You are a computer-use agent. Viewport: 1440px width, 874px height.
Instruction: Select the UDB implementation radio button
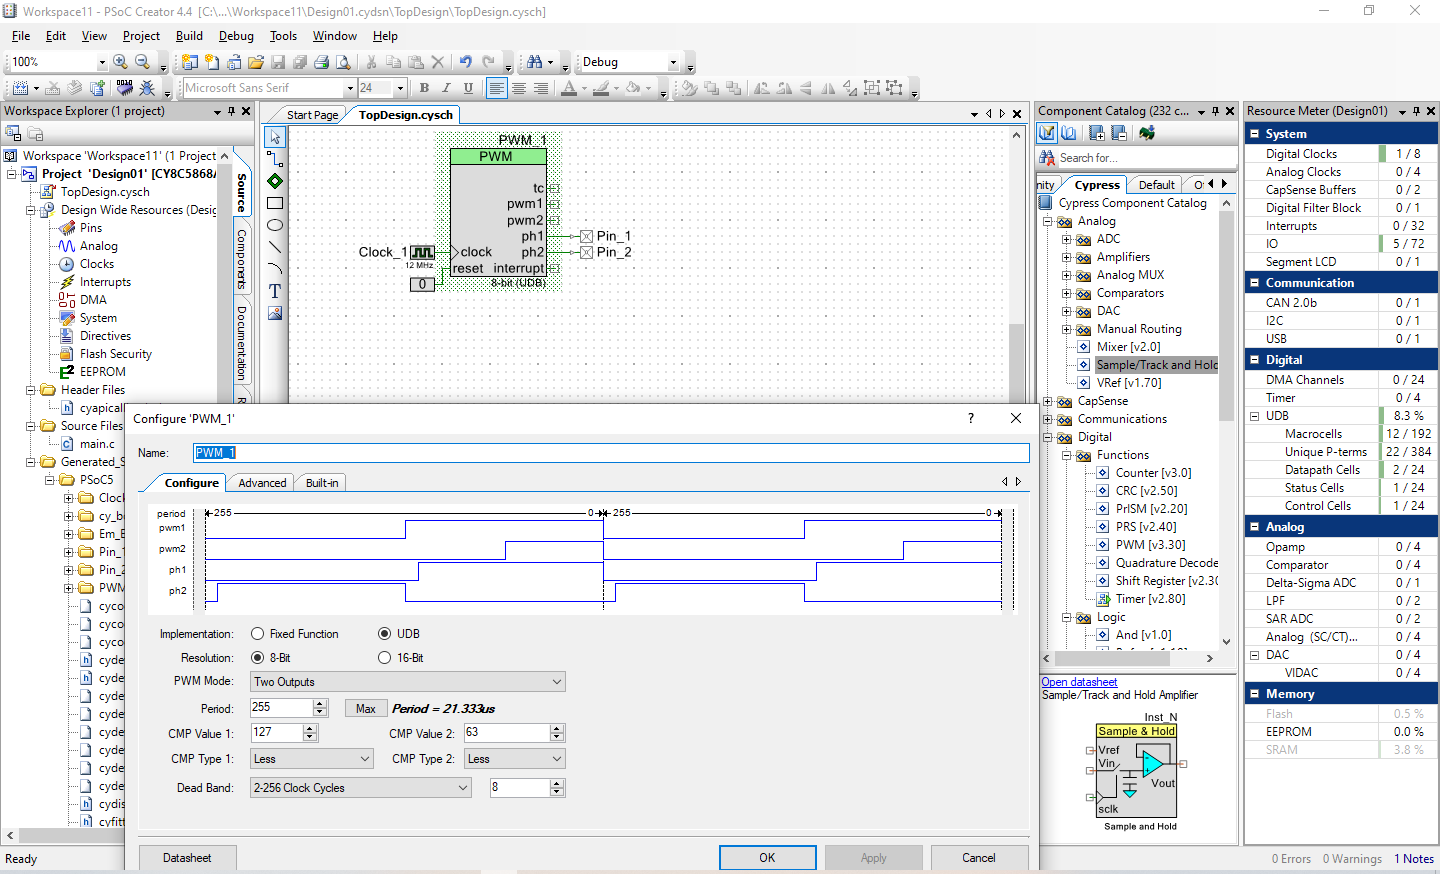click(384, 634)
